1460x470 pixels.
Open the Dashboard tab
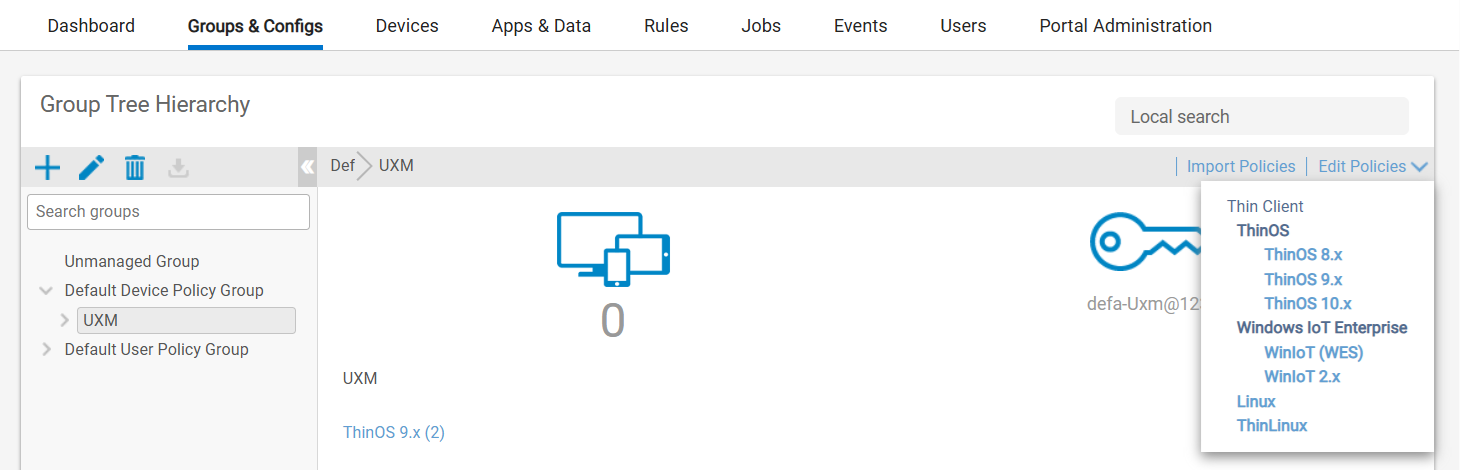[x=91, y=26]
